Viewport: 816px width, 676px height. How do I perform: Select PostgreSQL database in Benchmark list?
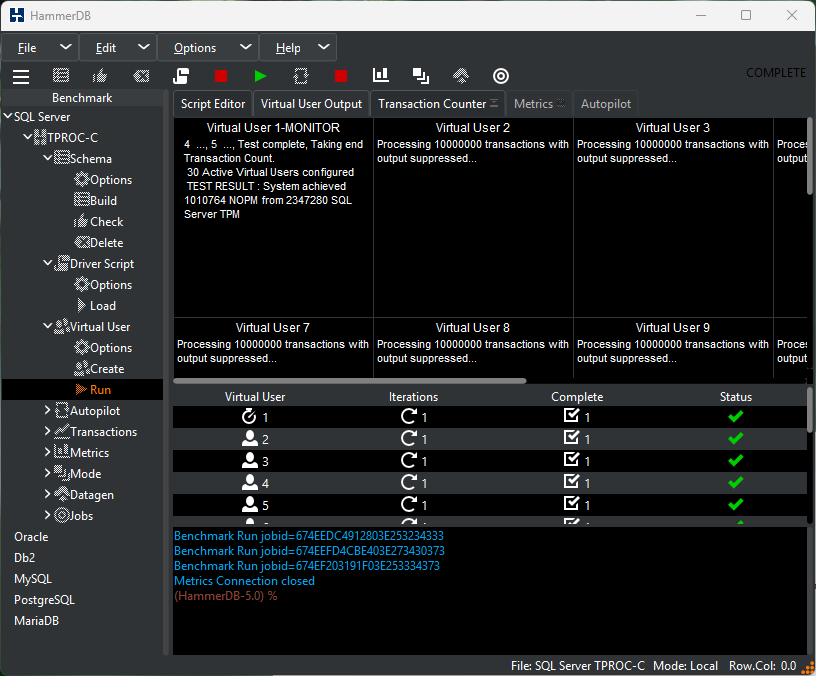click(44, 600)
